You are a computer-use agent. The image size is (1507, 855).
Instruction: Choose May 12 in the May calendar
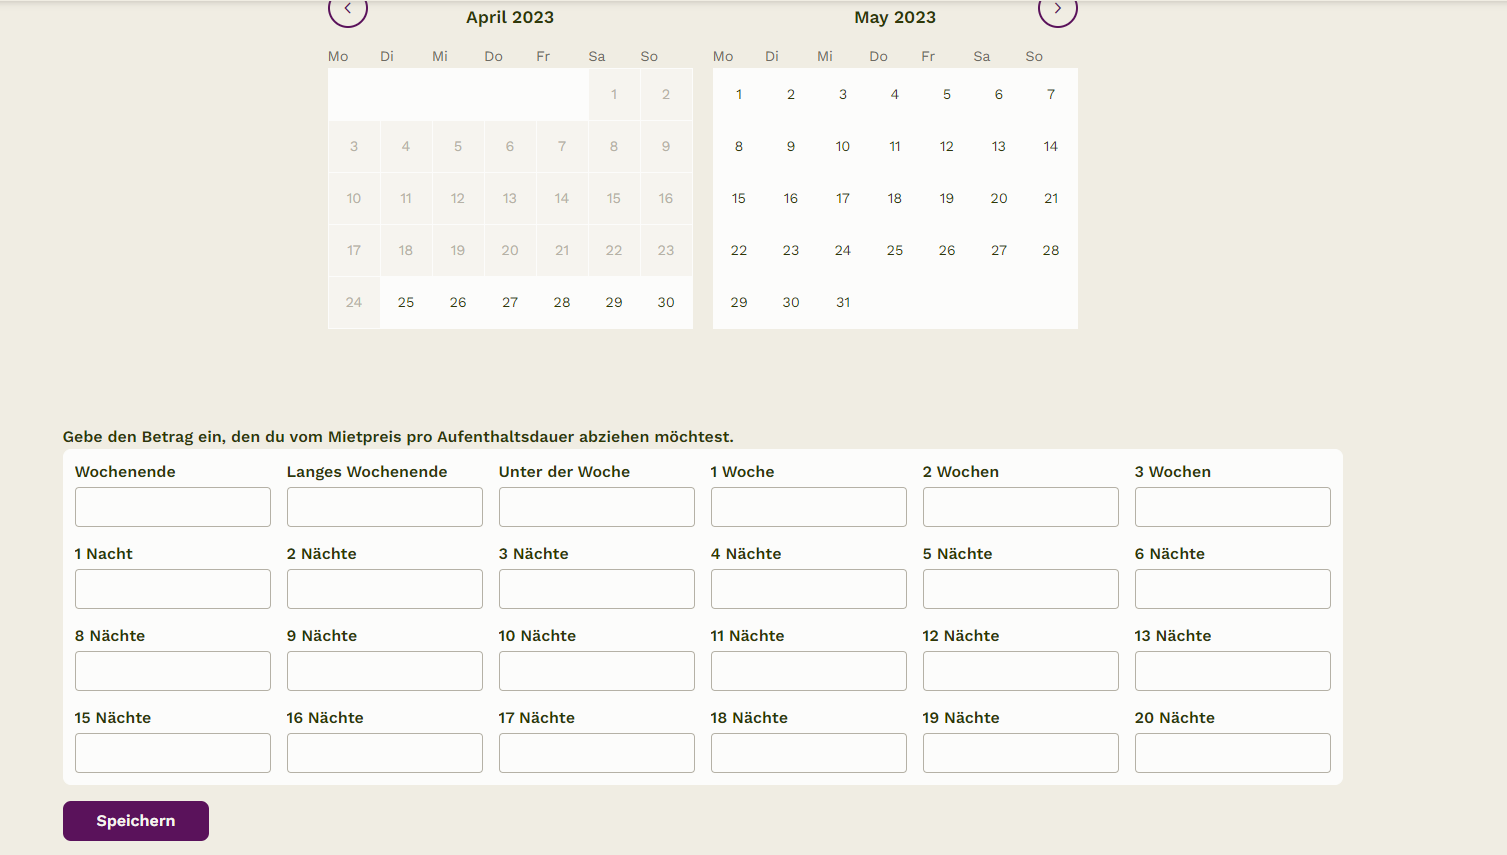click(x=947, y=146)
